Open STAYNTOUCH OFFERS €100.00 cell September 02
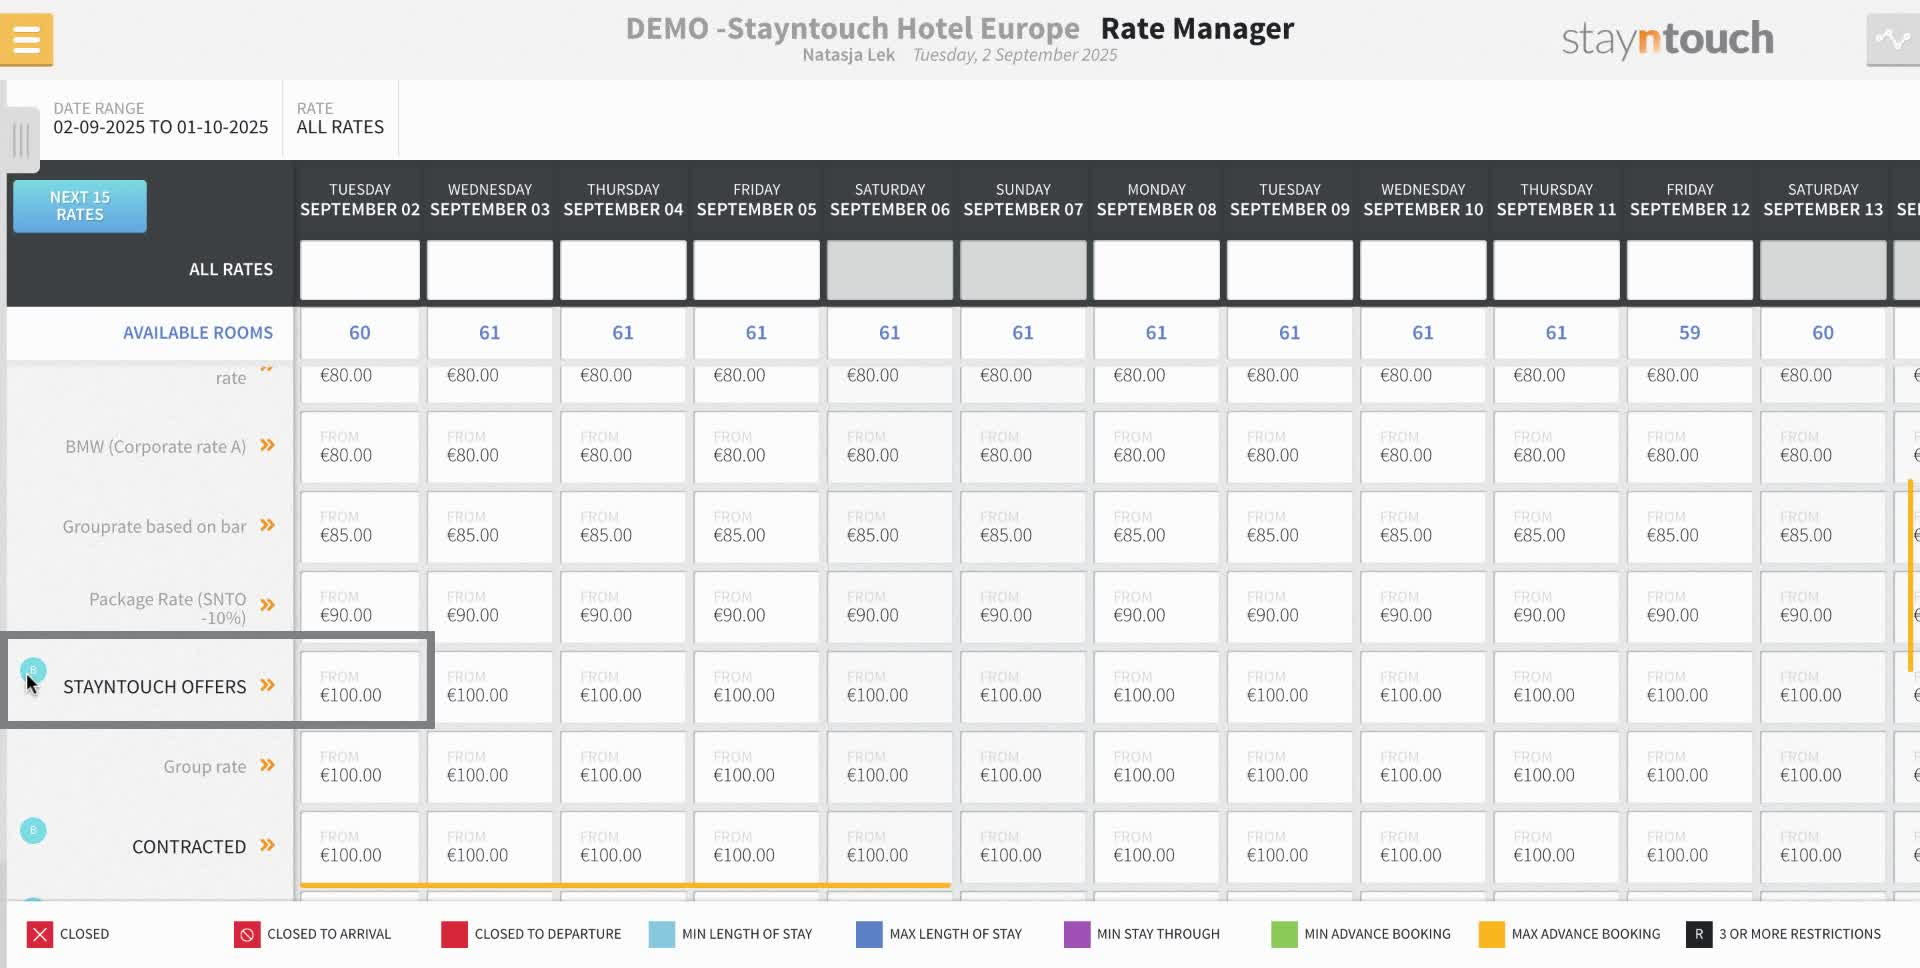Image resolution: width=1920 pixels, height=968 pixels. coord(360,687)
